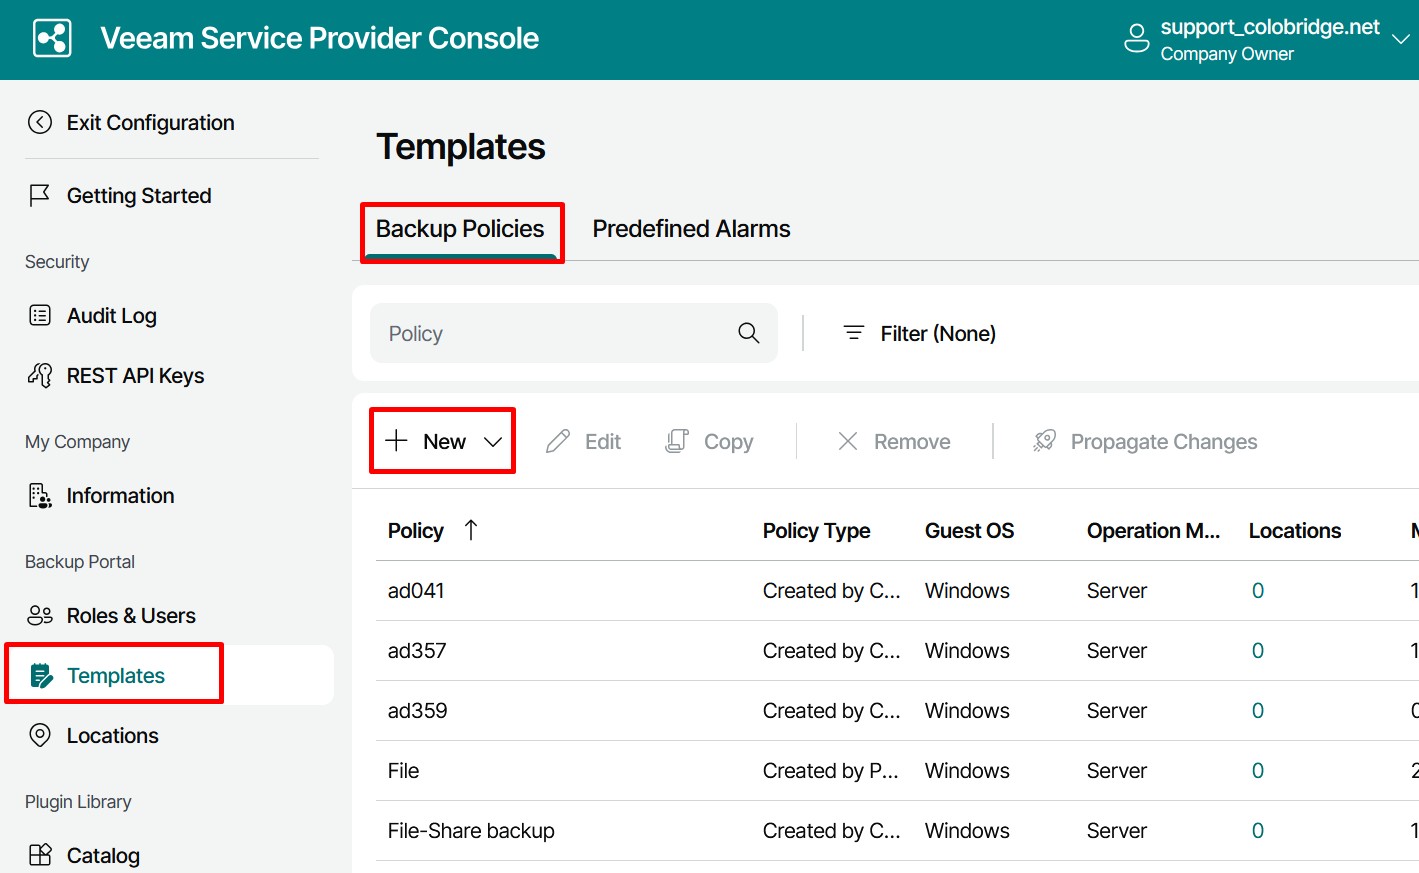1419x873 pixels.
Task: Click the search magnifier icon
Action: click(748, 333)
